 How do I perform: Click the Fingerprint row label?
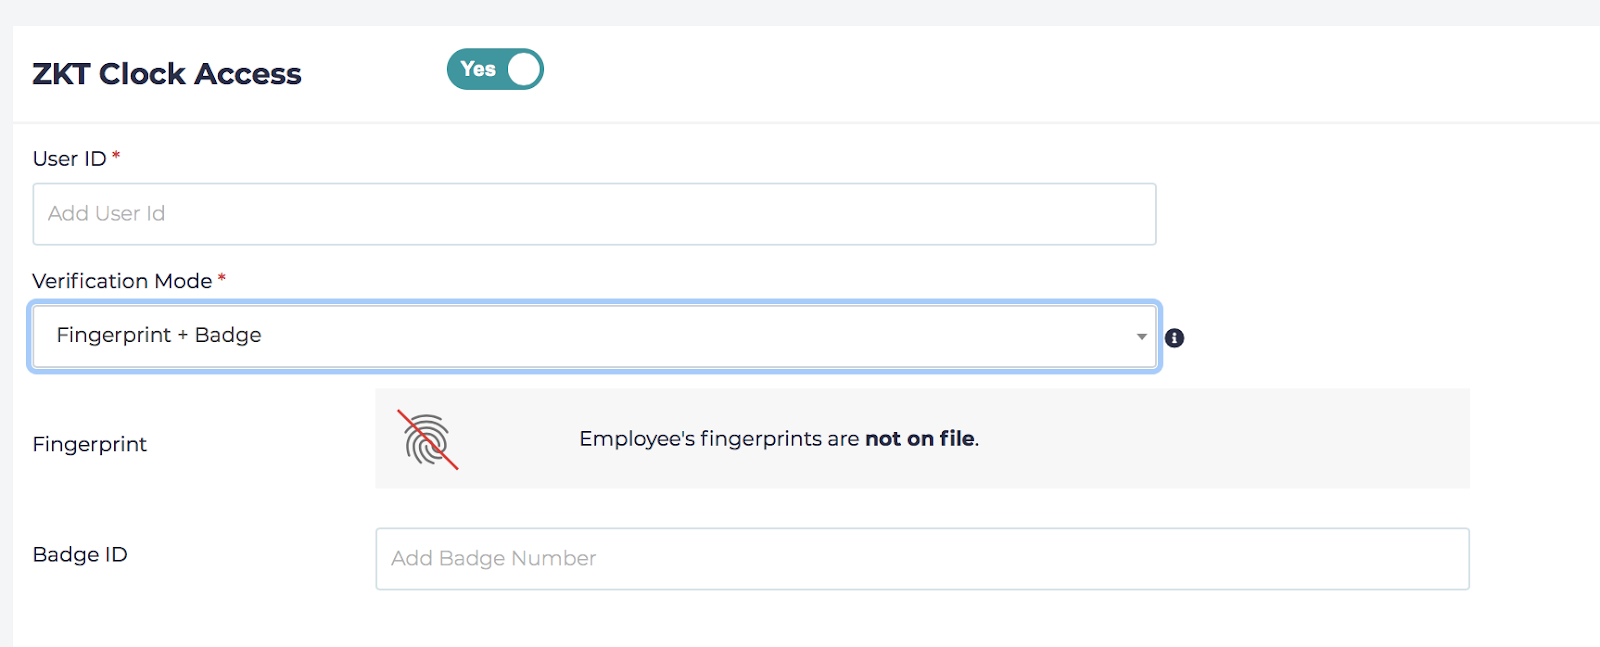point(90,444)
